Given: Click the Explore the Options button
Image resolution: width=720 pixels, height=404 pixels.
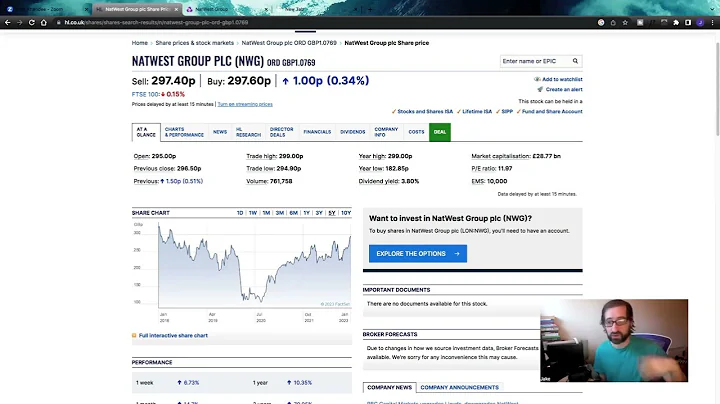Looking at the screenshot, I should point(418,253).
